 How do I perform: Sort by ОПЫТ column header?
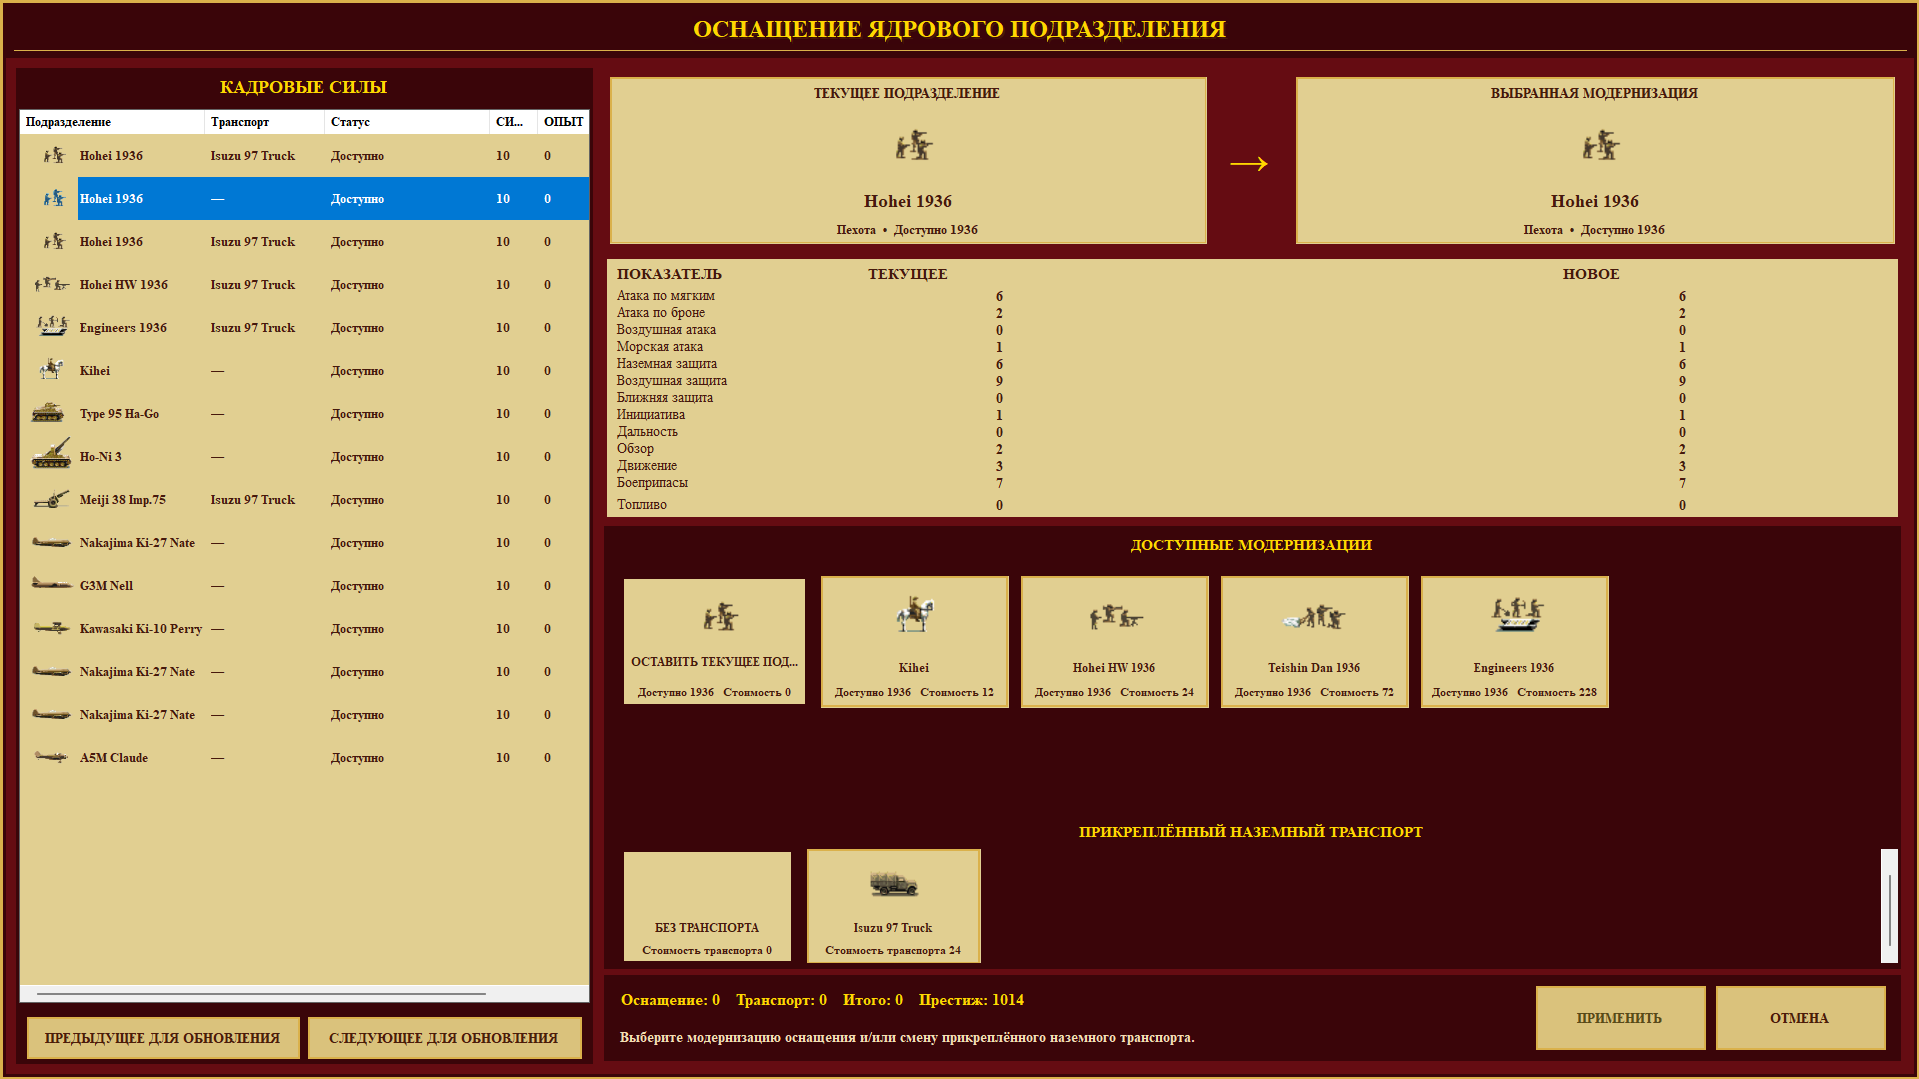(563, 122)
